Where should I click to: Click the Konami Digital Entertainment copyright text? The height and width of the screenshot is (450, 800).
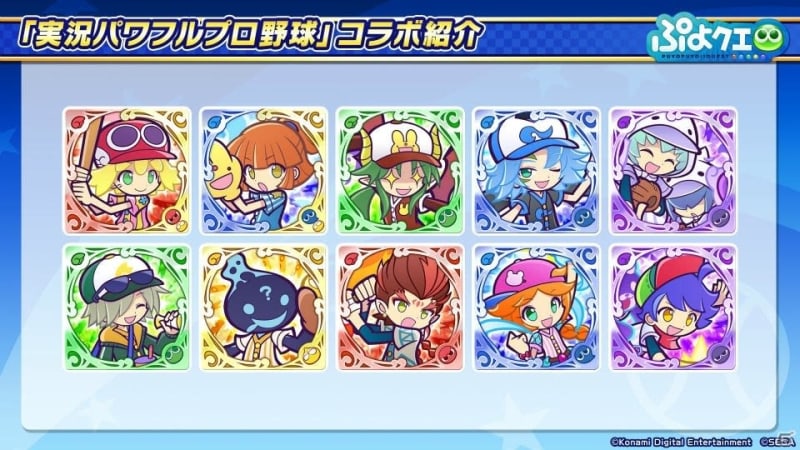point(681,442)
